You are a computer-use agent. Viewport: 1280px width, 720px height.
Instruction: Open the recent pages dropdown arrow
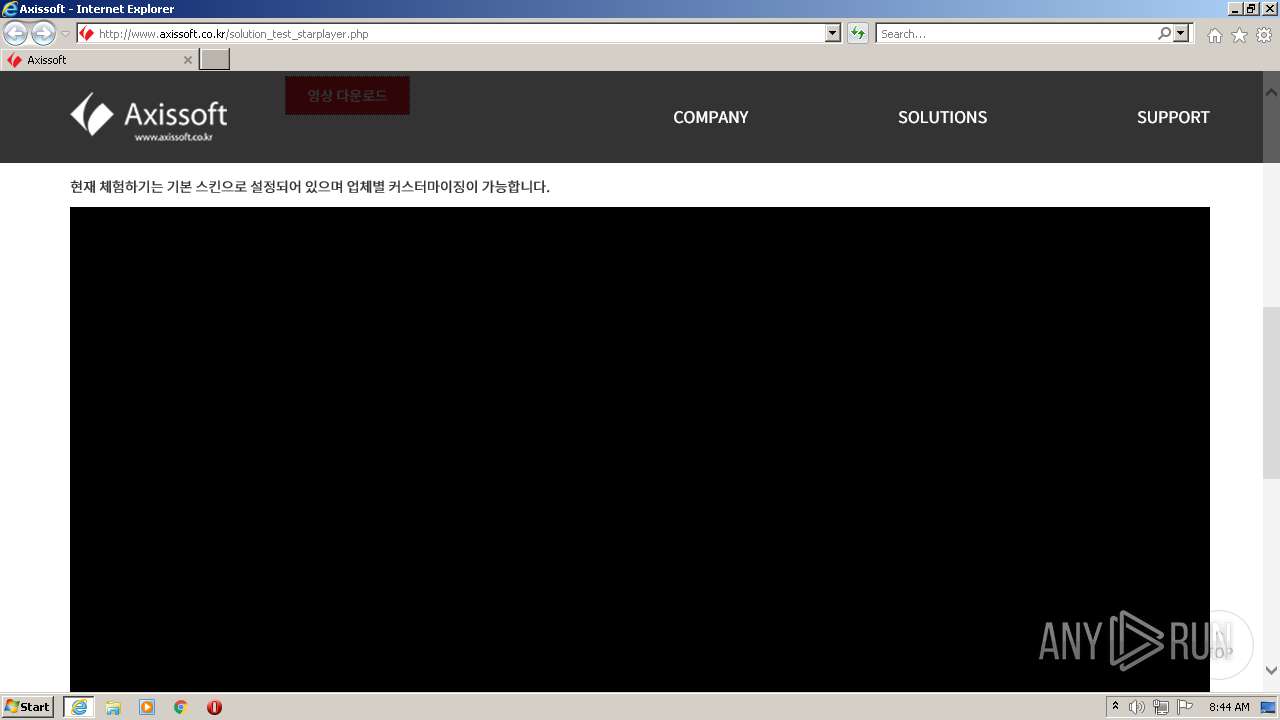tap(65, 34)
